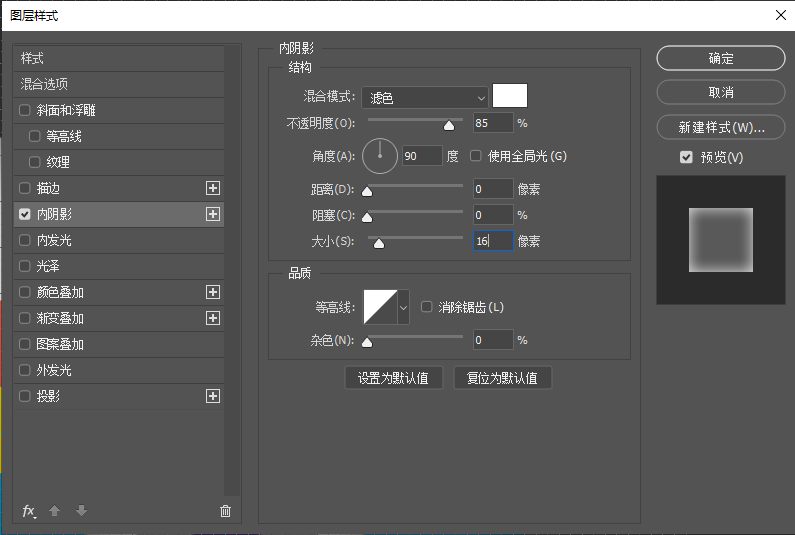The height and width of the screenshot is (535, 795).
Task: Click the 距离 pixel value field
Action: (493, 189)
